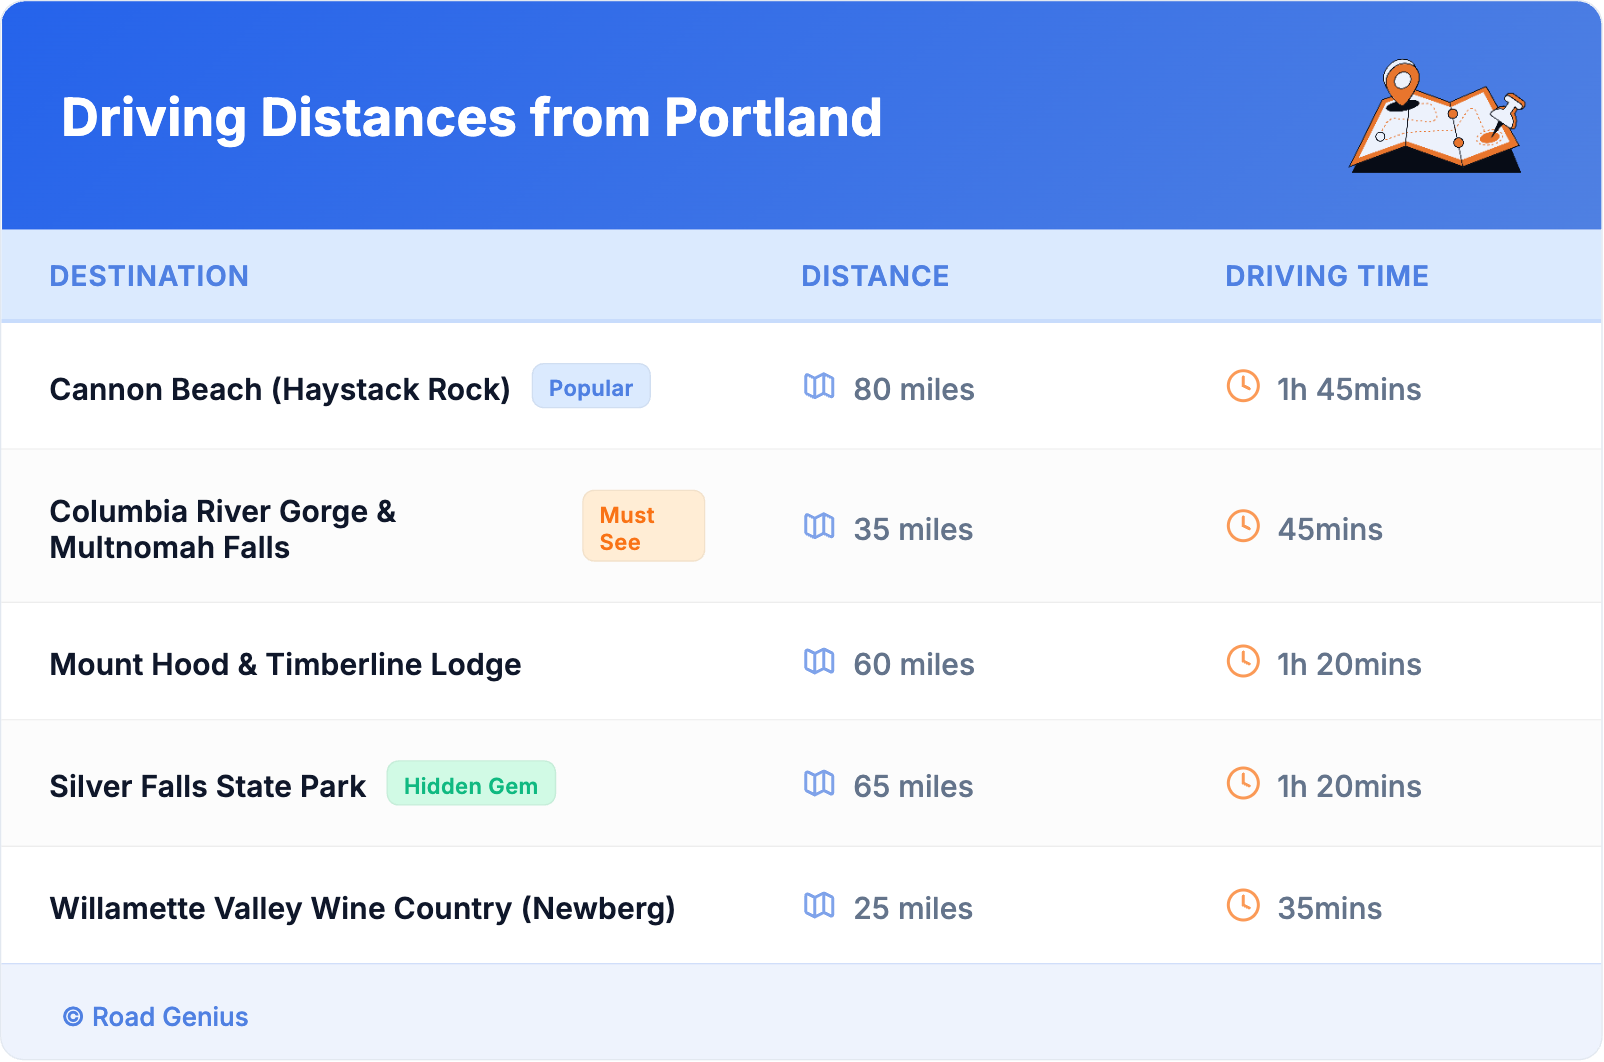Click the clock icon beside 1h 45mins

(x=1243, y=386)
